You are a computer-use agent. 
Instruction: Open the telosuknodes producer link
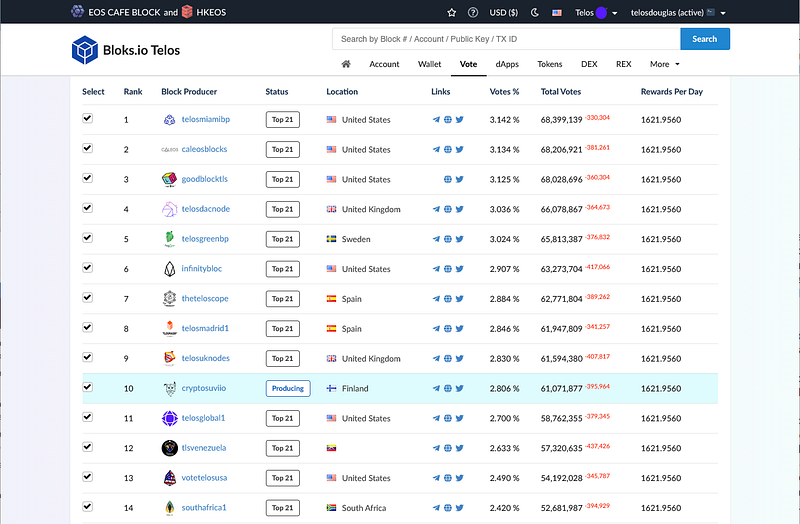[206, 358]
